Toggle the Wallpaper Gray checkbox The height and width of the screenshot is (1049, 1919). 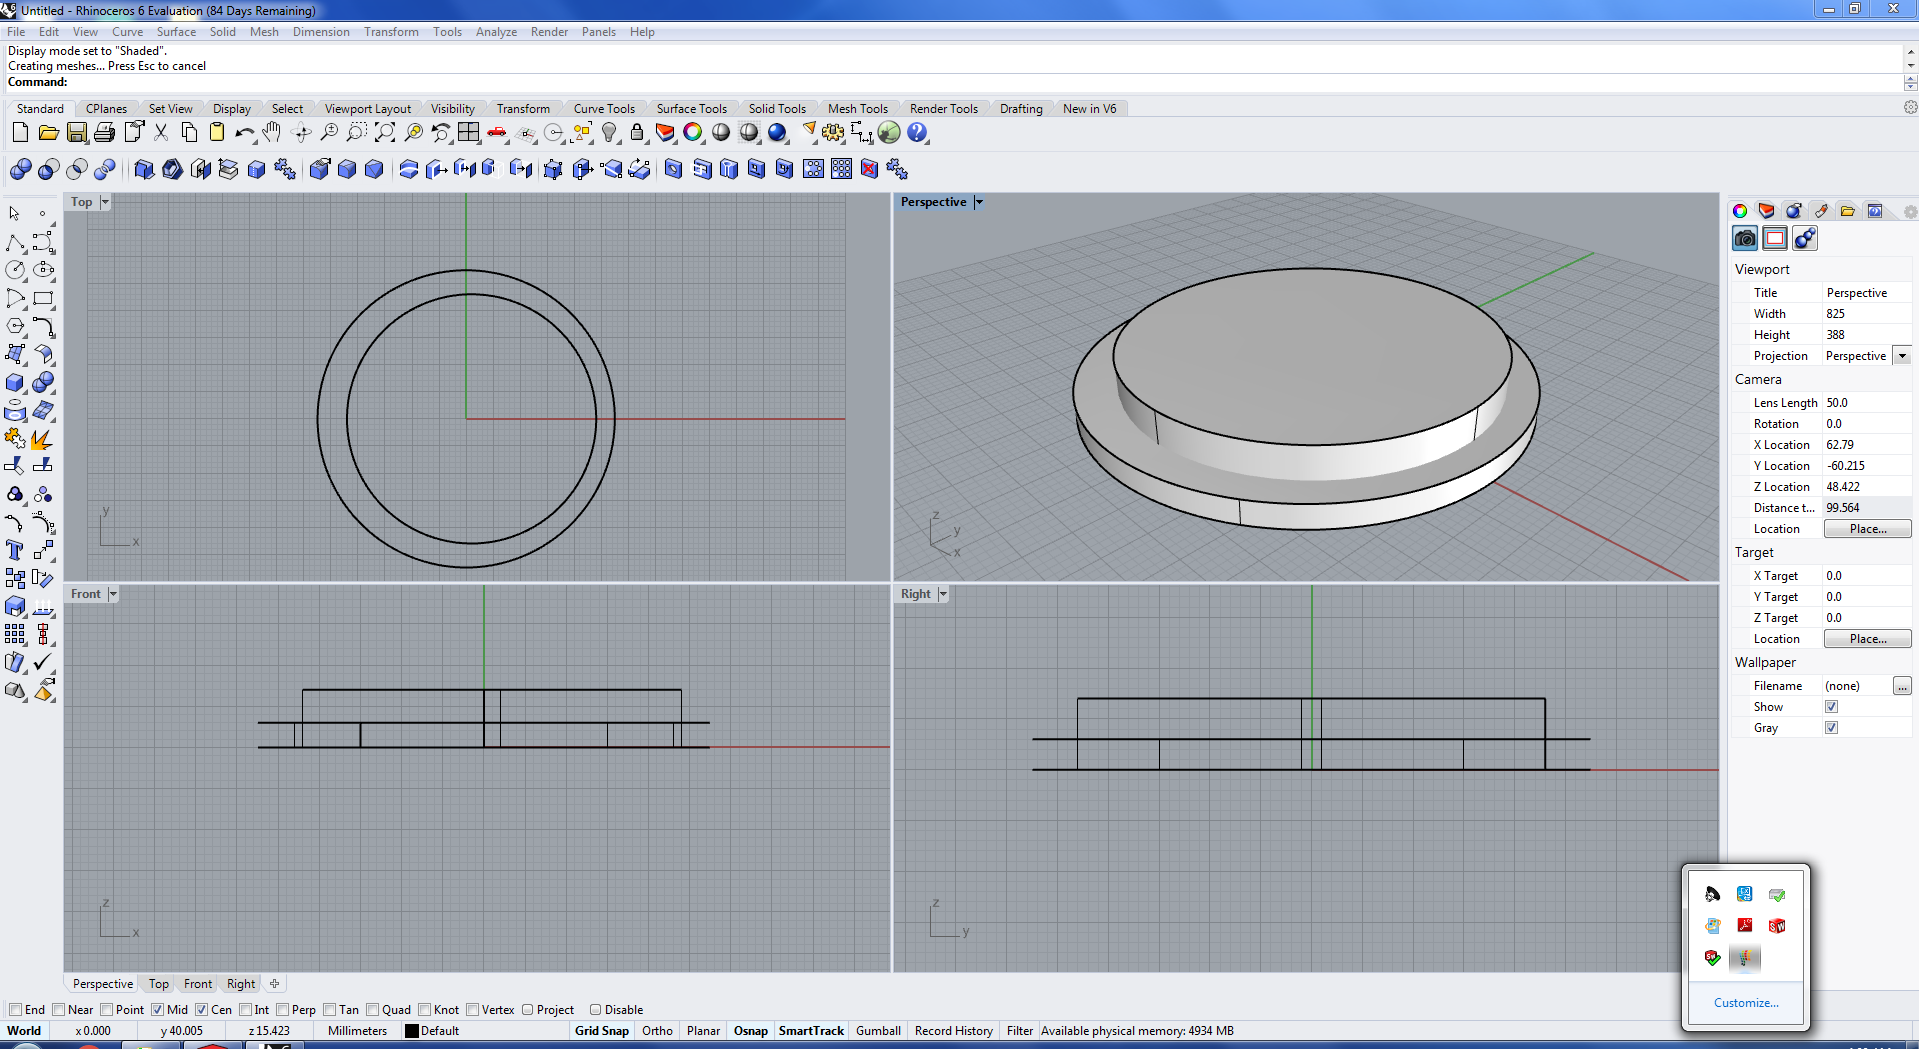coord(1831,728)
